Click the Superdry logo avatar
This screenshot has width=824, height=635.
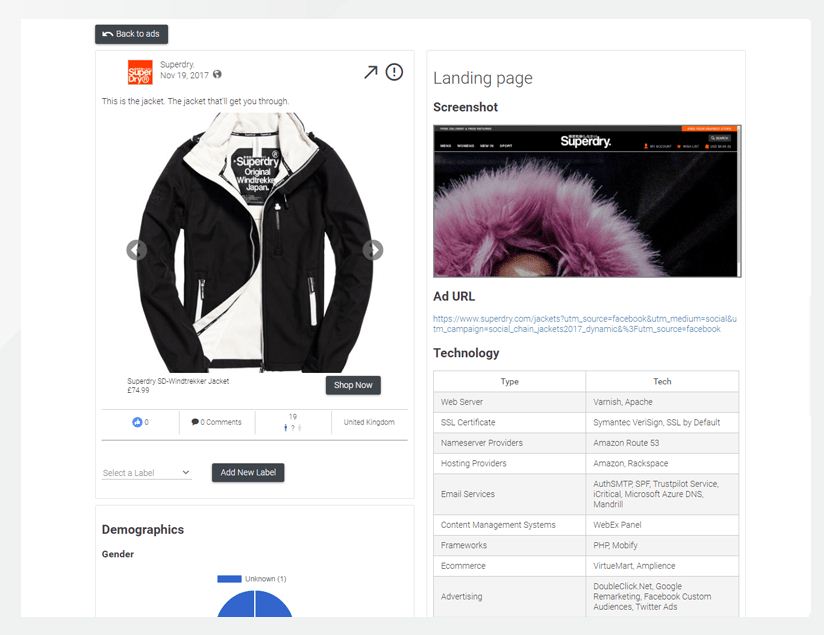(140, 72)
